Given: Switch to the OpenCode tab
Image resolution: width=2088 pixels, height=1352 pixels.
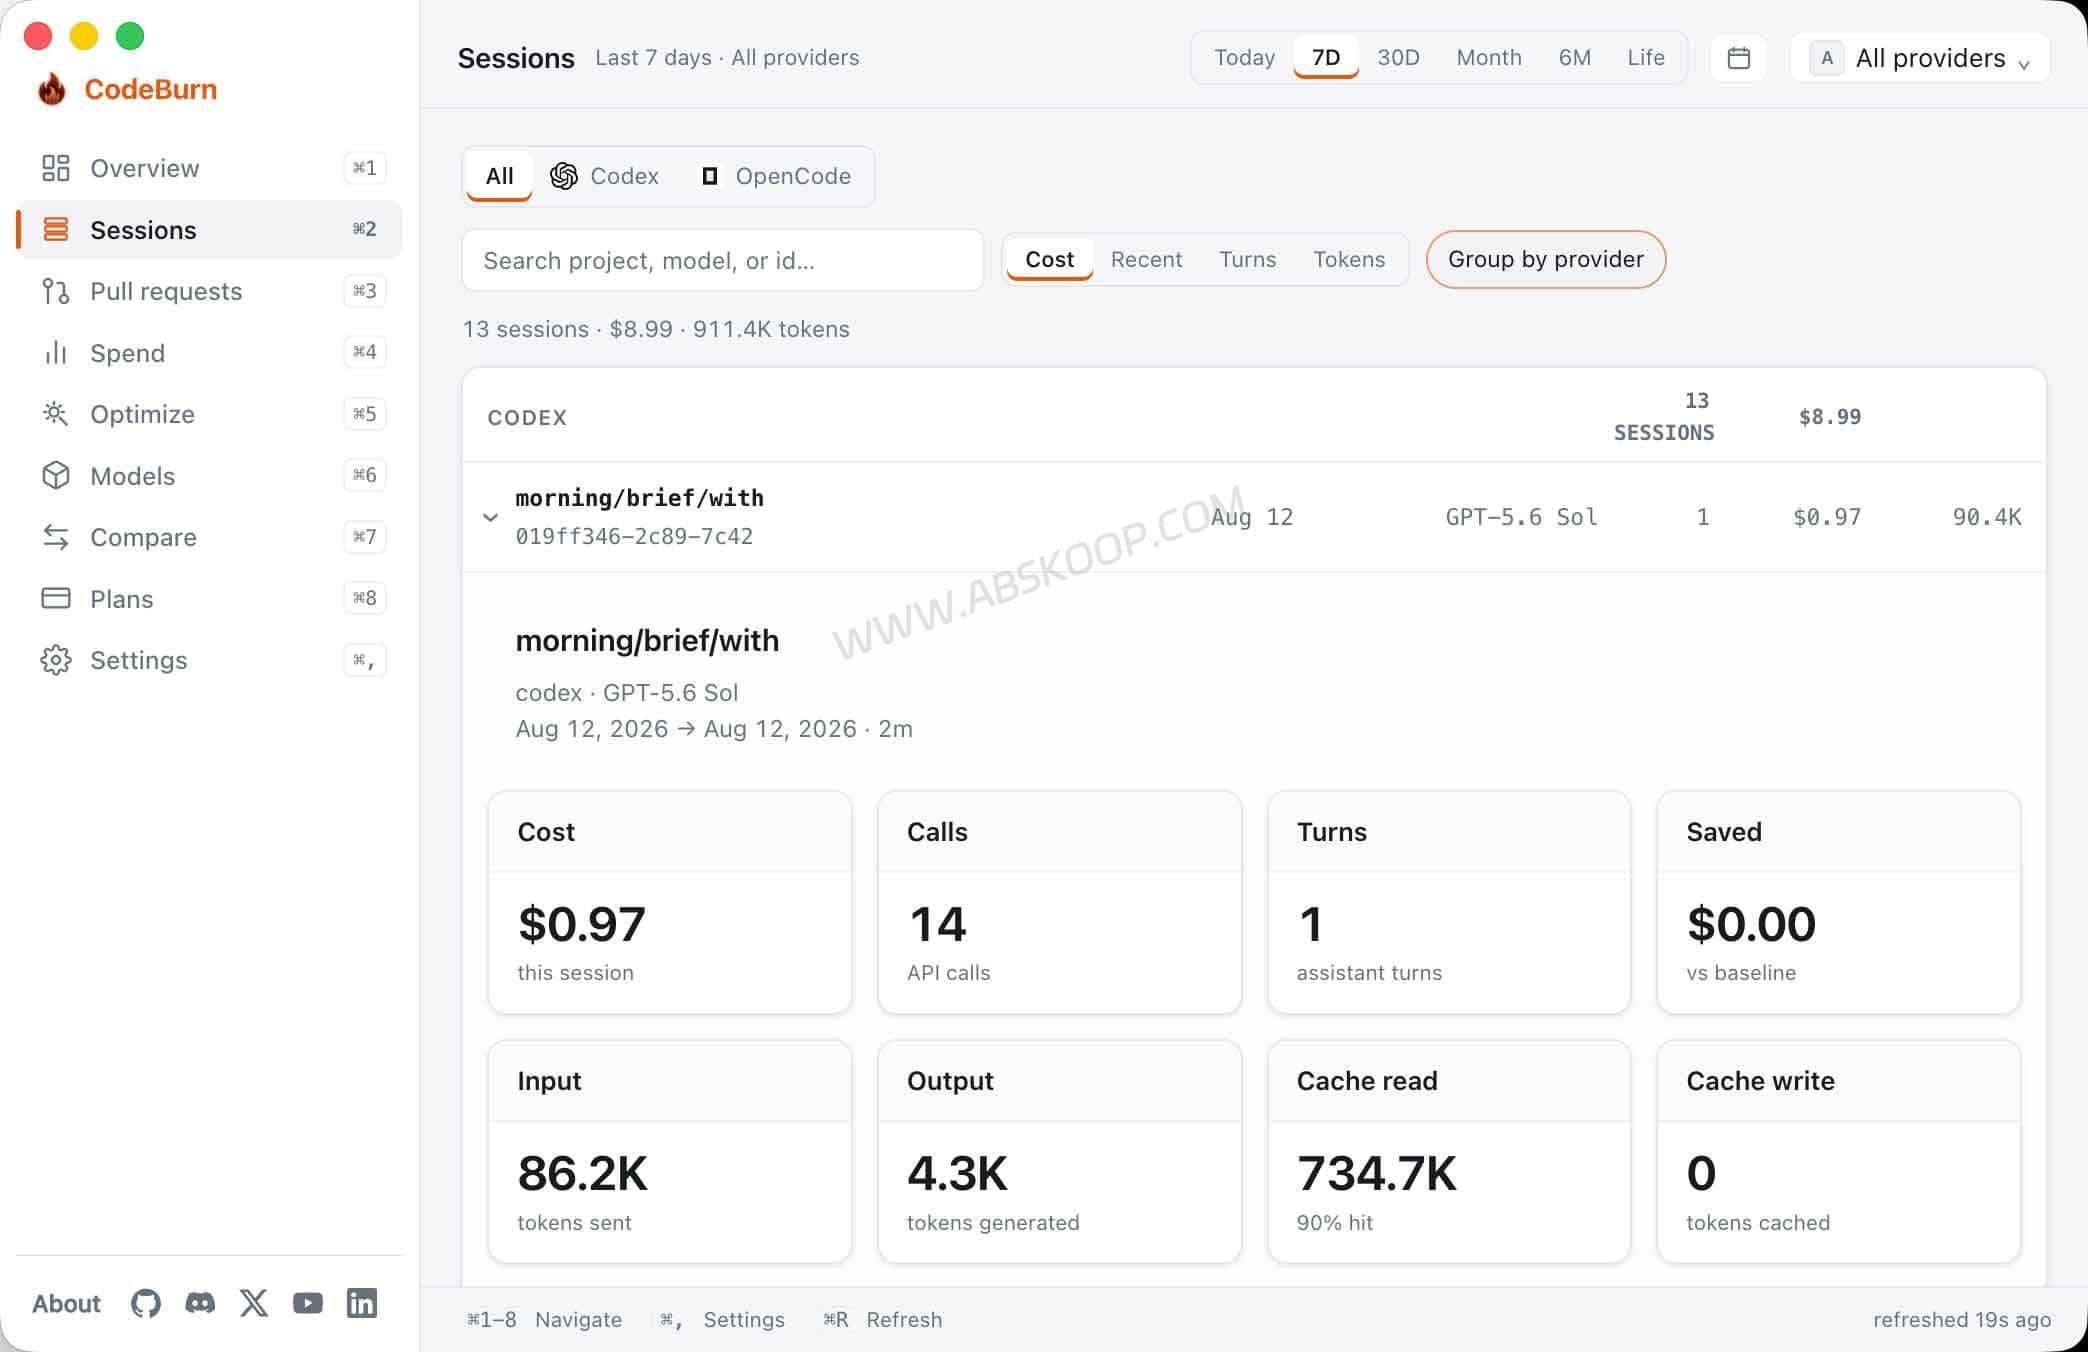Looking at the screenshot, I should point(776,176).
